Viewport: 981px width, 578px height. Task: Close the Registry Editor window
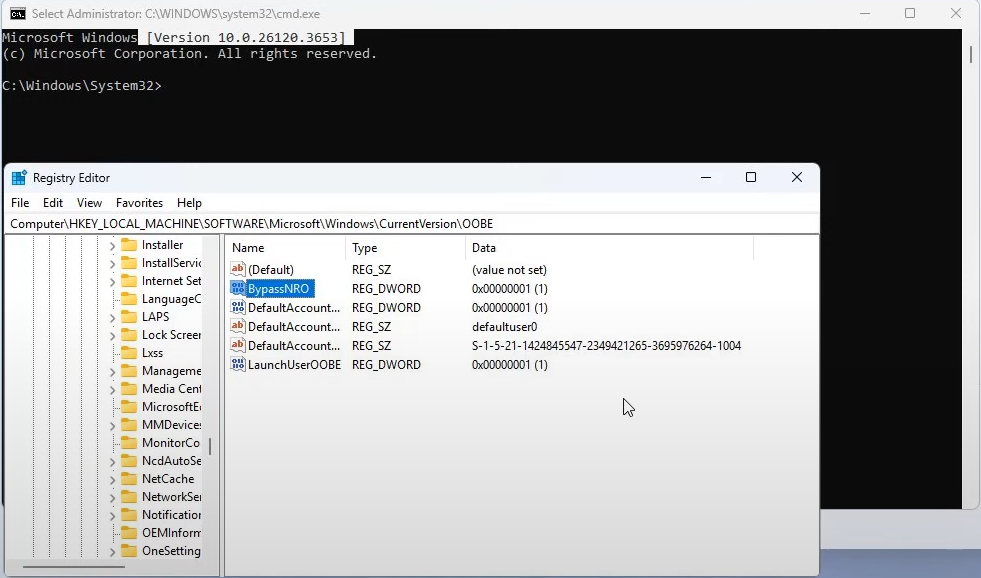tap(796, 177)
